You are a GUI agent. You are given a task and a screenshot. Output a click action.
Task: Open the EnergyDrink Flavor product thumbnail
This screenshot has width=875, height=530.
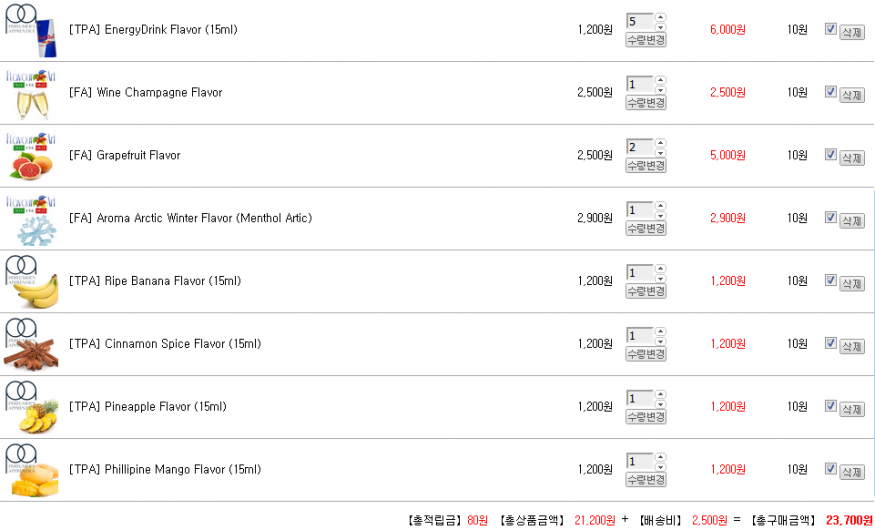pos(31,30)
